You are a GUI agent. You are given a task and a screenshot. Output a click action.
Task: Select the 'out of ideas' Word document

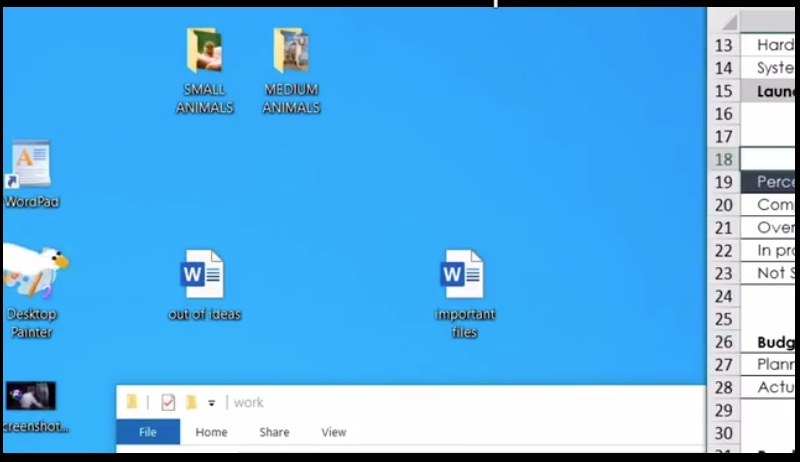pos(203,275)
